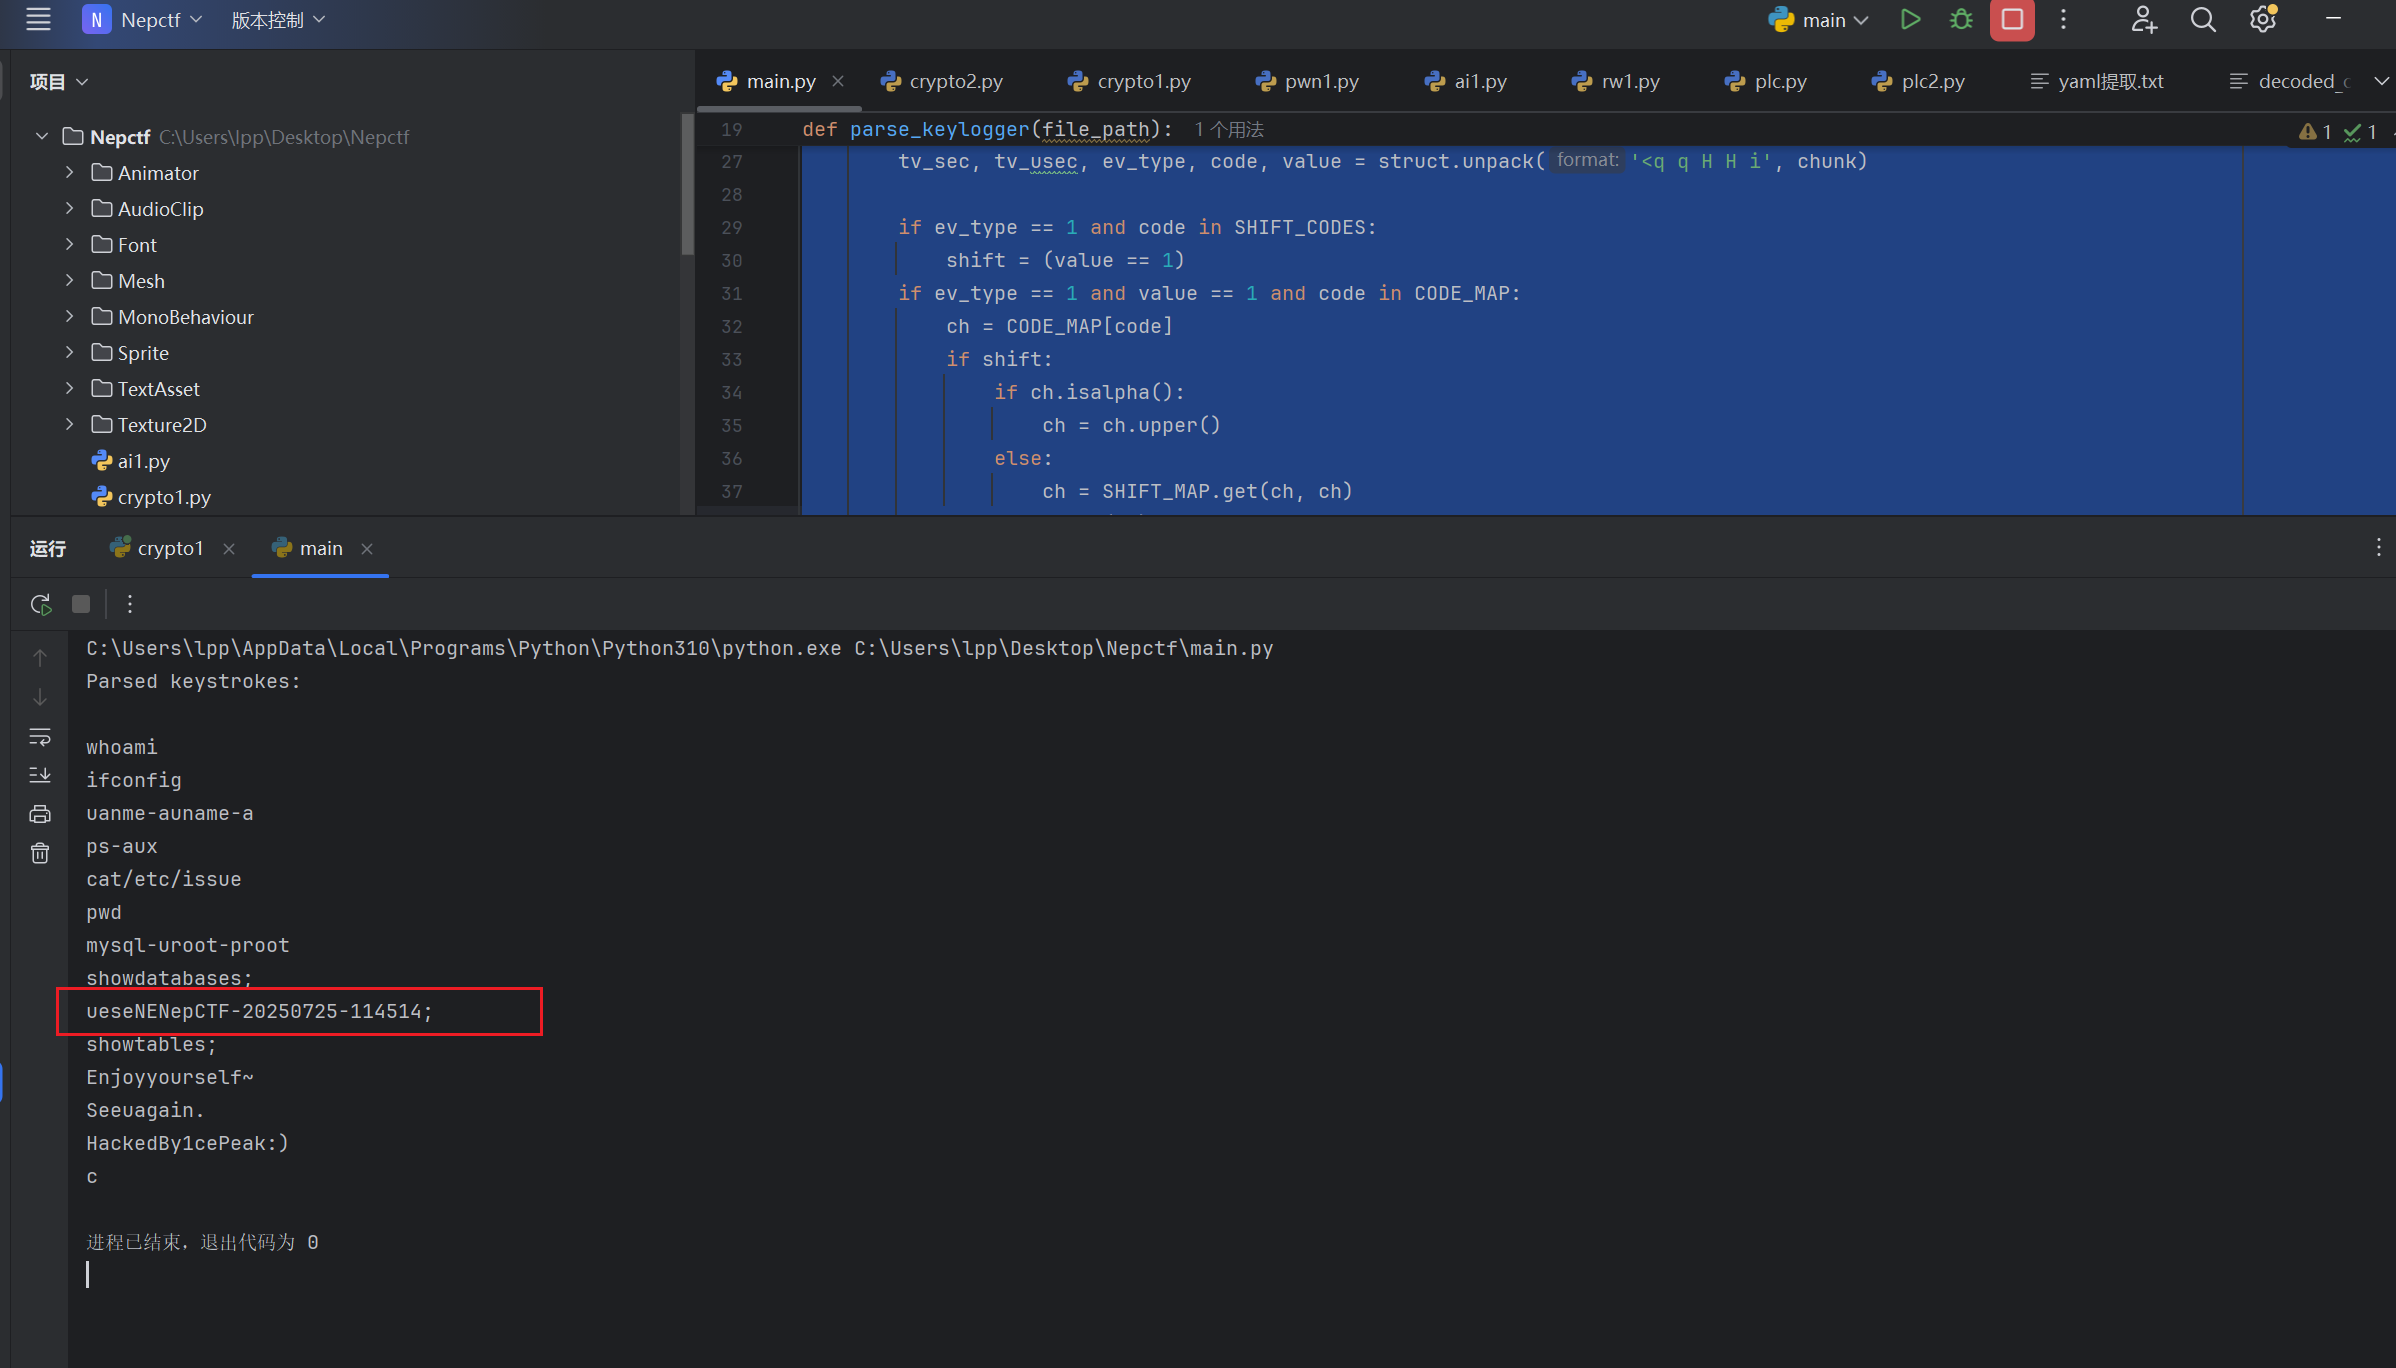Click print icon in run toolbar
Image resolution: width=2396 pixels, height=1368 pixels.
[x=40, y=814]
